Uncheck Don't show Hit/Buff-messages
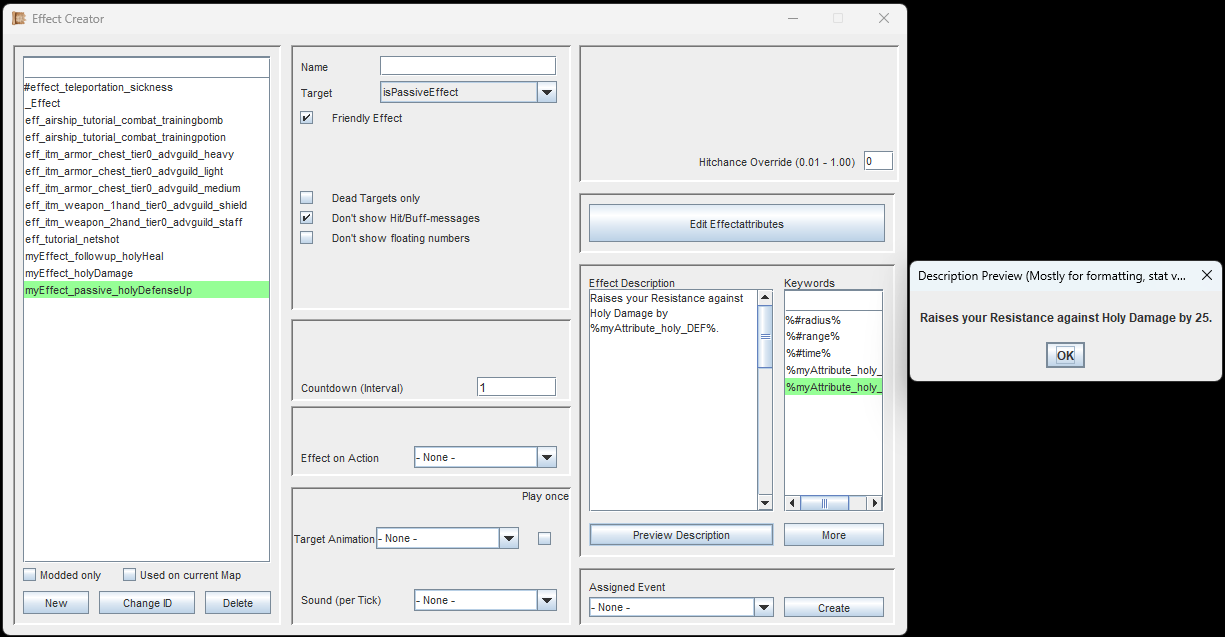This screenshot has width=1225, height=637. (307, 218)
